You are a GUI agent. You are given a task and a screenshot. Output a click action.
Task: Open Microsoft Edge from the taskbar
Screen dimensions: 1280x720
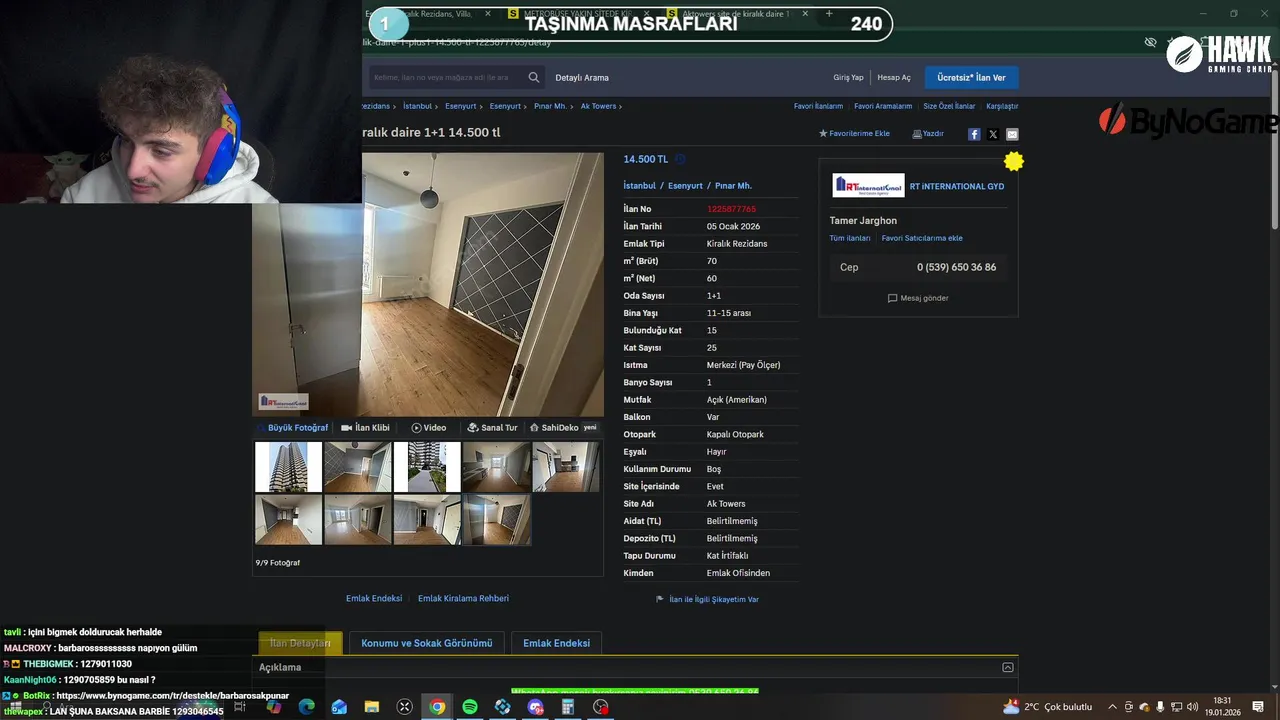pyautogui.click(x=307, y=706)
